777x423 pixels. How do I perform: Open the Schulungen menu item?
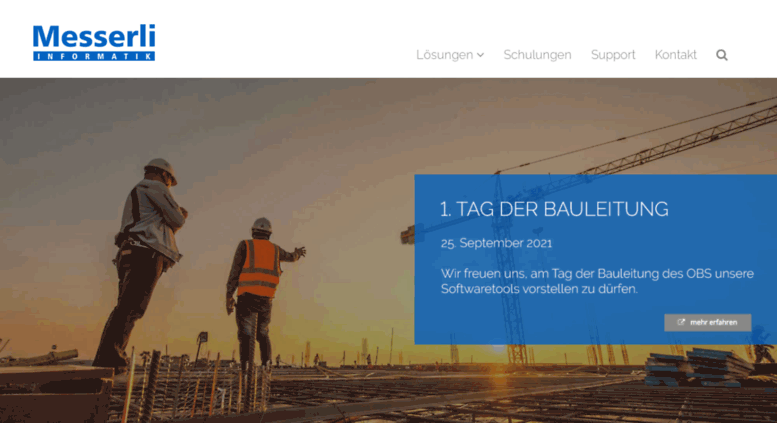click(x=537, y=55)
